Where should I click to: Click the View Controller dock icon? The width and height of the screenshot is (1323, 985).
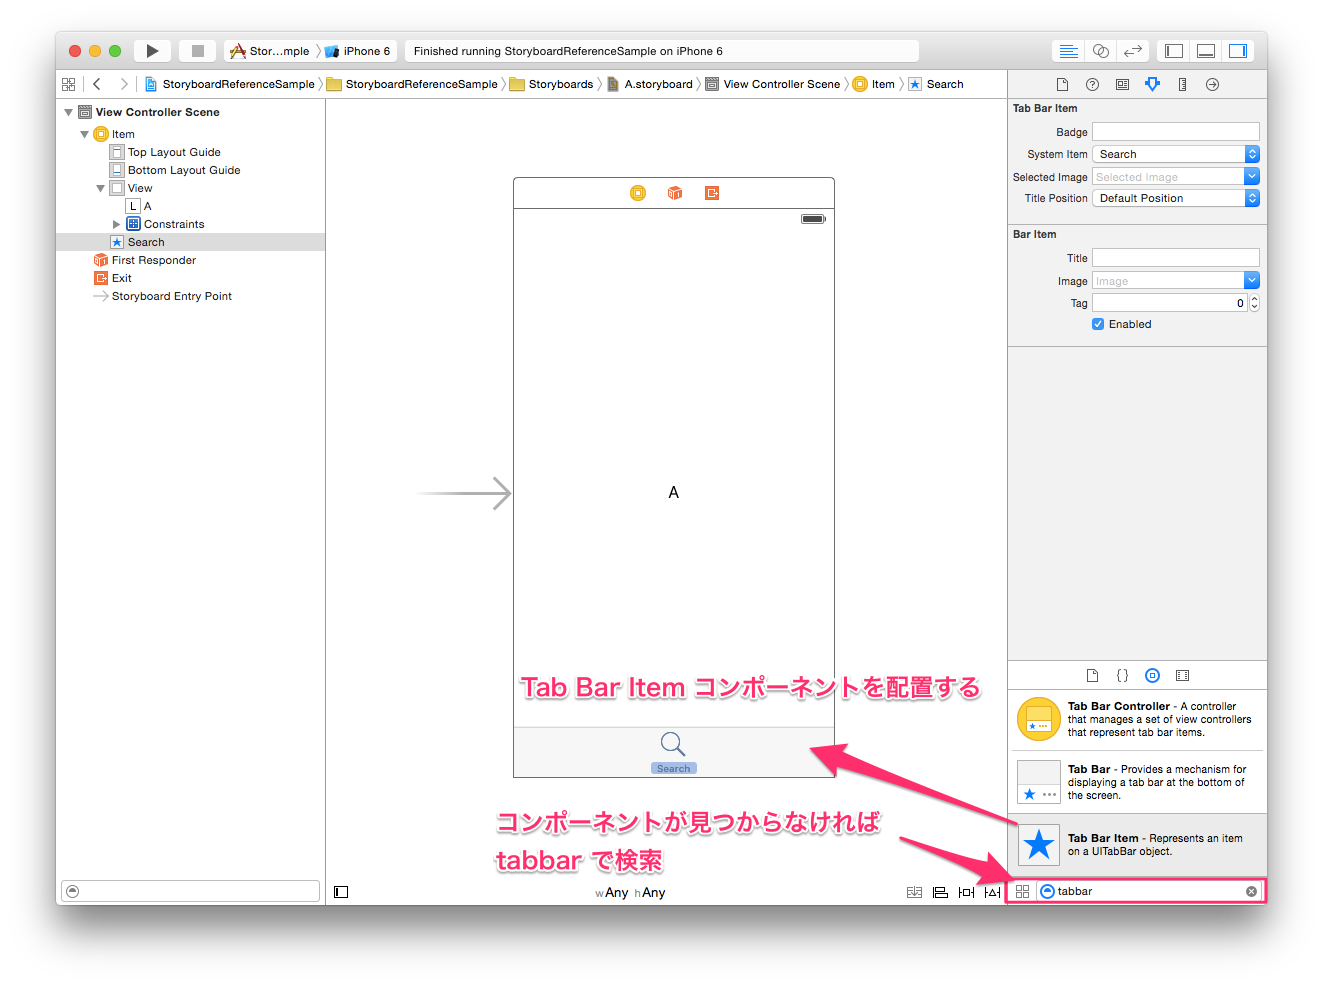pyautogui.click(x=638, y=193)
